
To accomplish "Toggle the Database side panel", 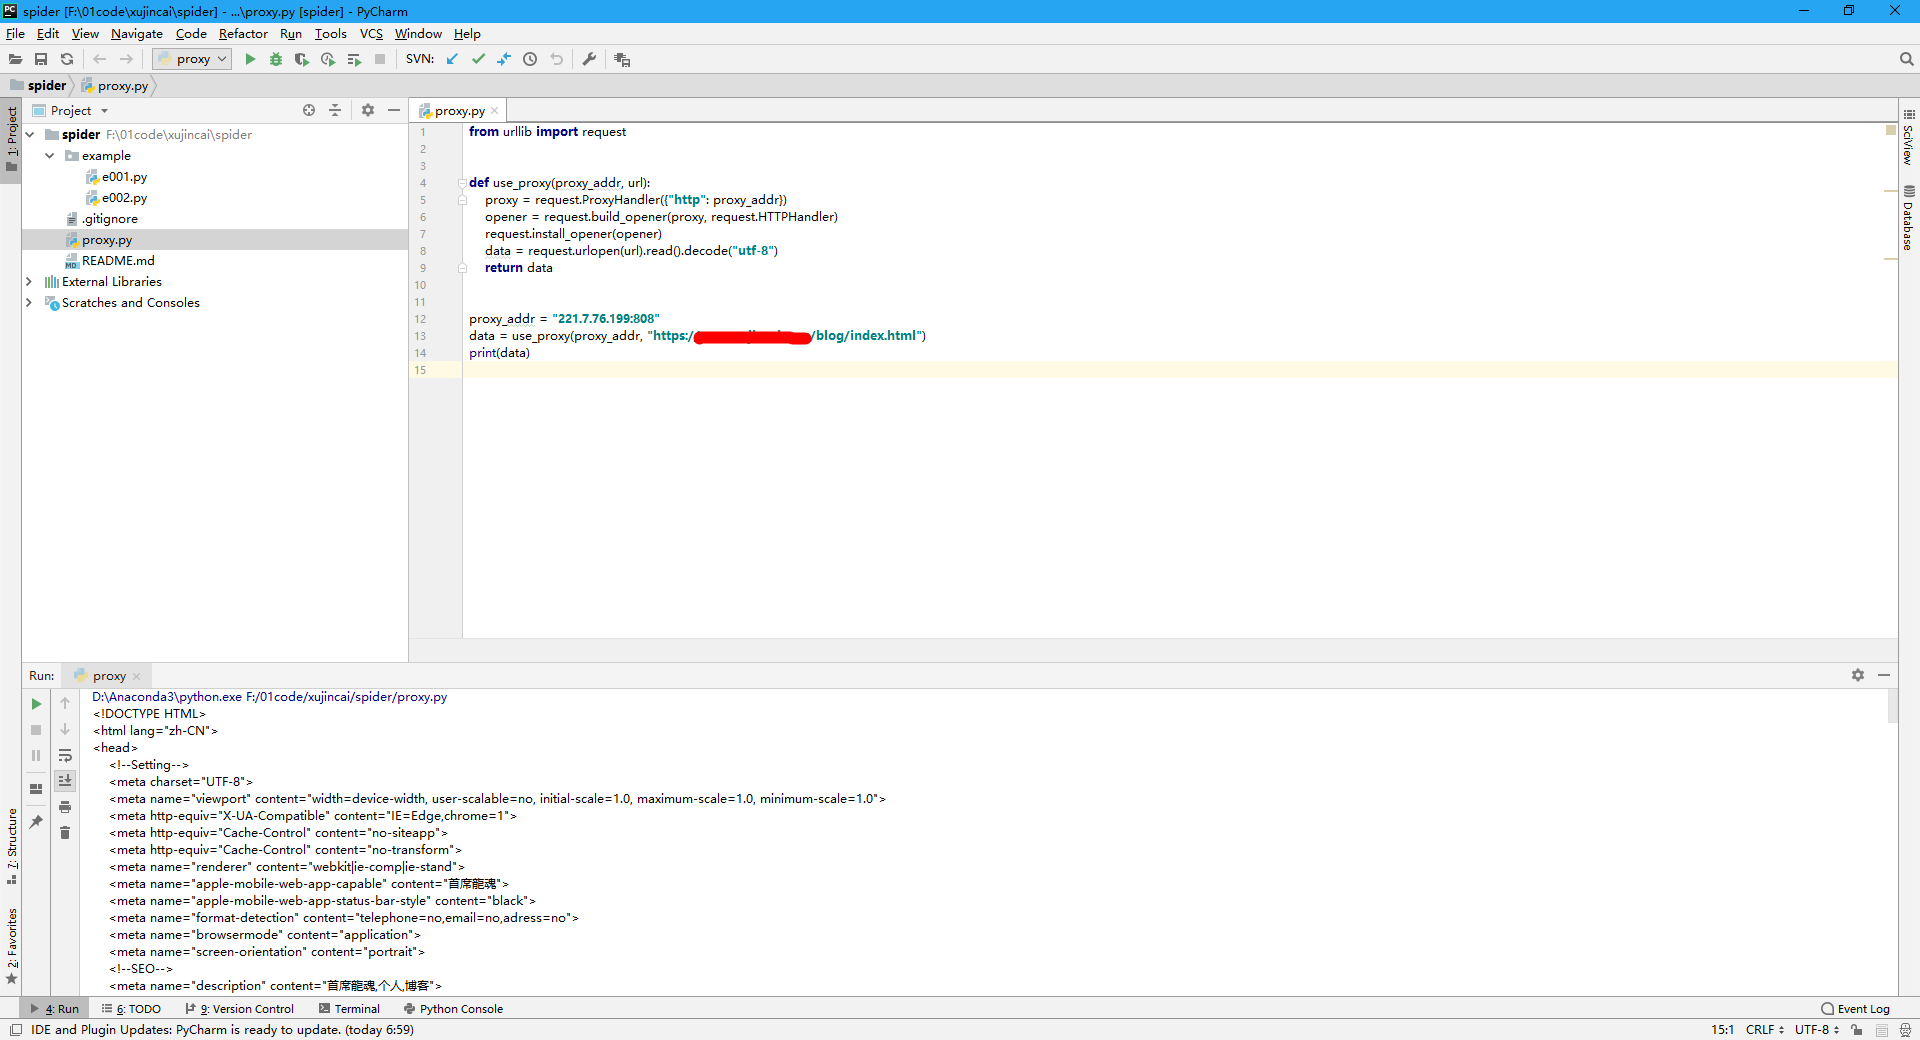I will pos(1909,217).
